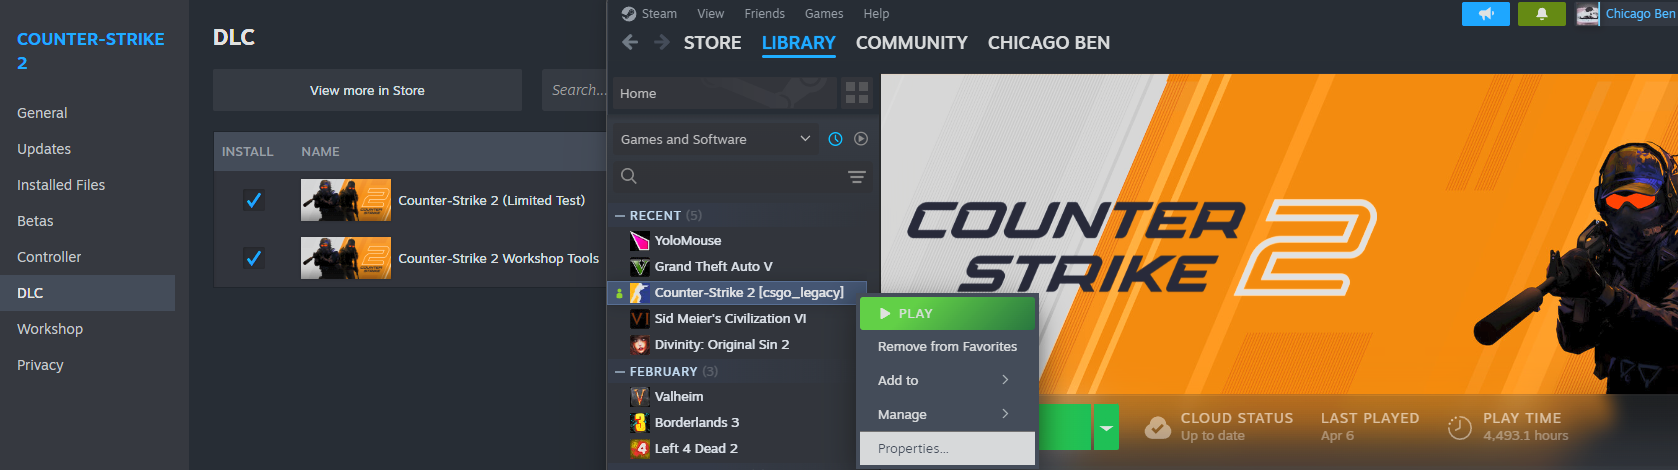Screen dimensions: 1678x470
Task: Click the Chicago Ben avatar picture
Action: click(x=1588, y=14)
